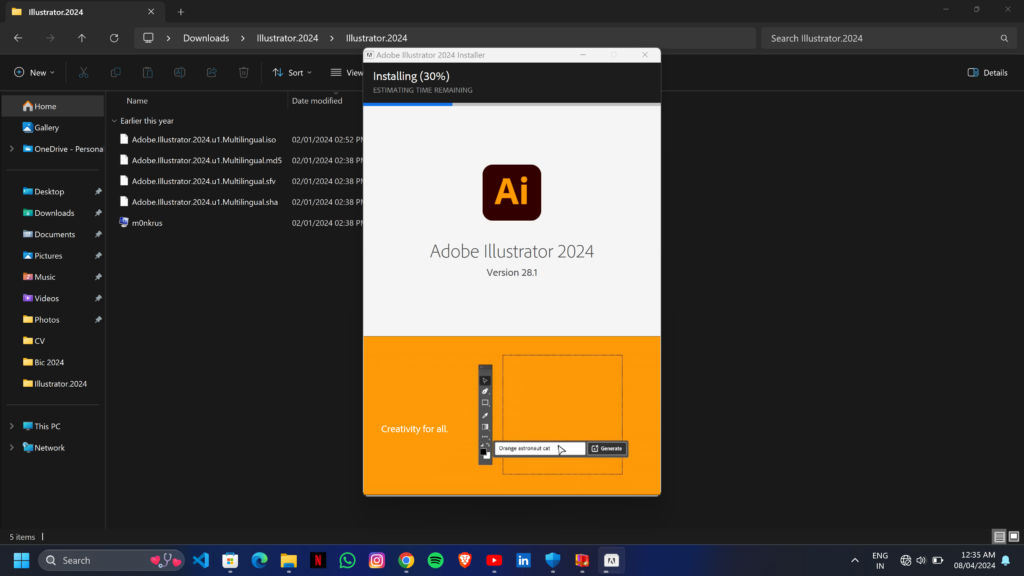Launch Brave browser from the taskbar
Image resolution: width=1024 pixels, height=576 pixels.
pos(465,560)
